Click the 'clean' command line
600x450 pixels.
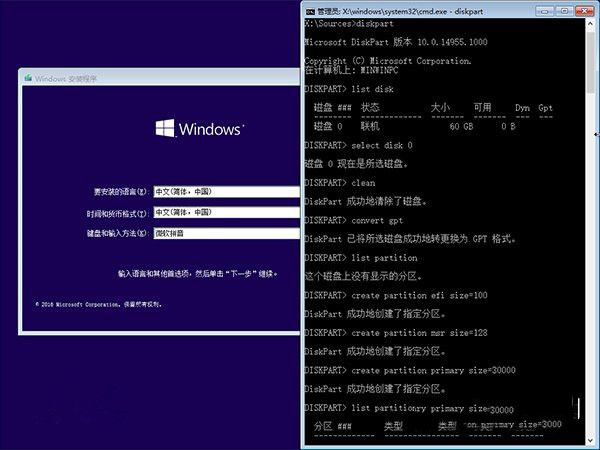click(340, 183)
